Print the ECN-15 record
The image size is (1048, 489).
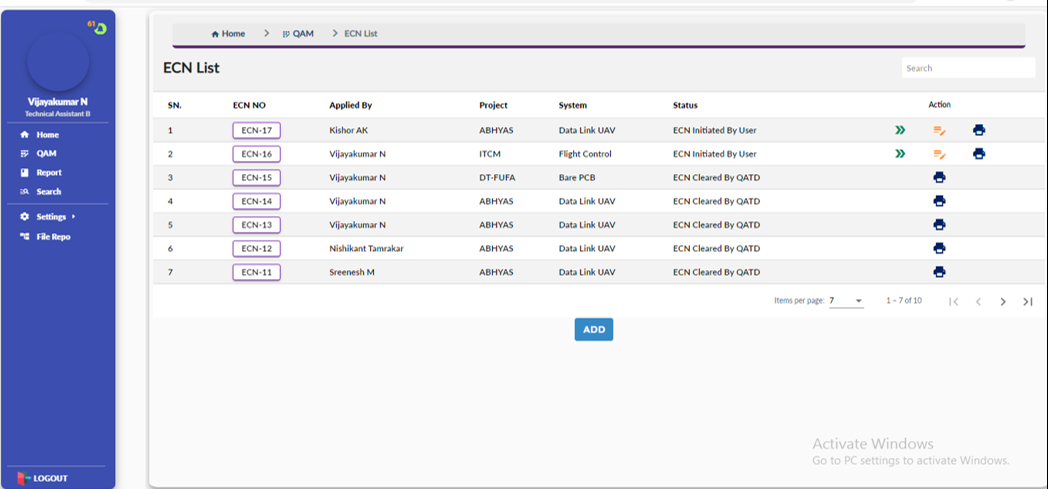[939, 177]
